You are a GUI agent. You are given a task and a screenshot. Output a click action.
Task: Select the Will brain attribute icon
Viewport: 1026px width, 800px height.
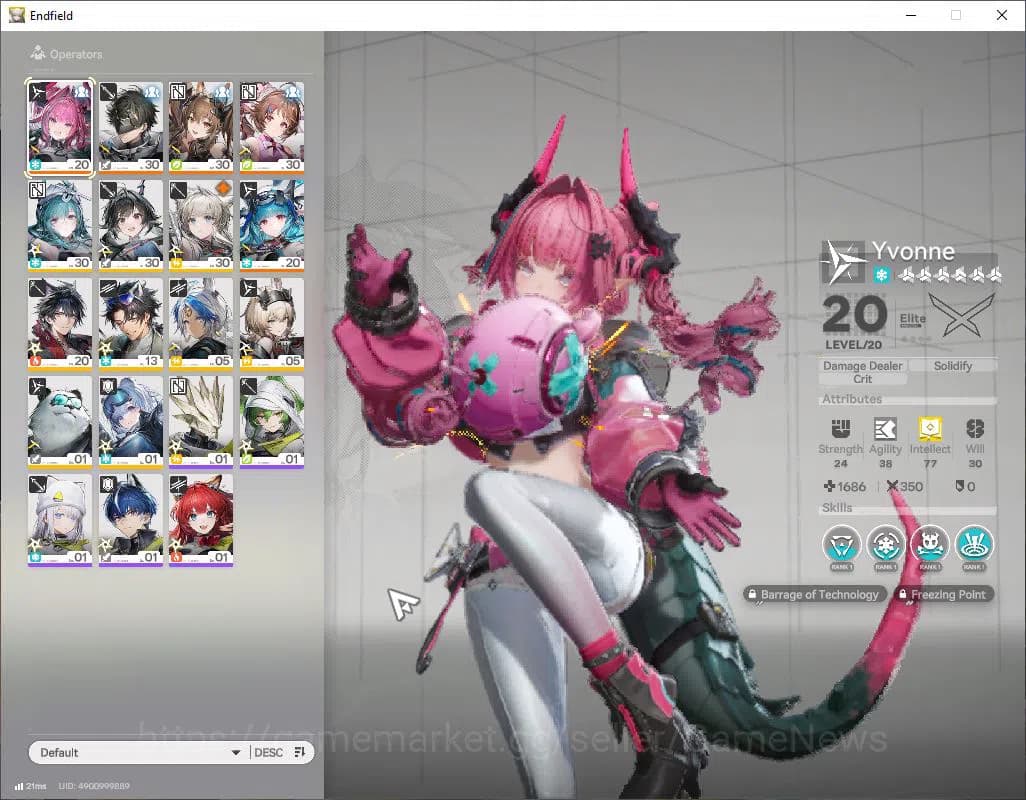[x=974, y=428]
